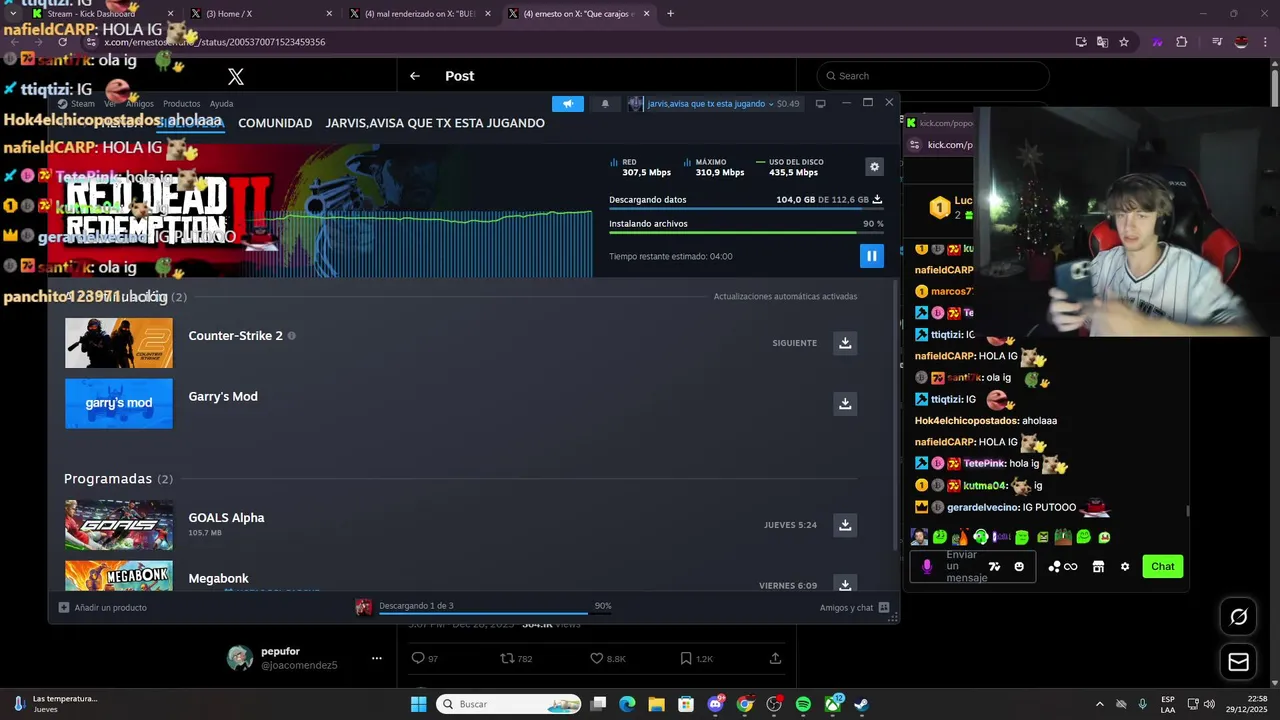This screenshot has width=1280, height=720.
Task: Open Grok floating button on X
Action: click(1238, 617)
